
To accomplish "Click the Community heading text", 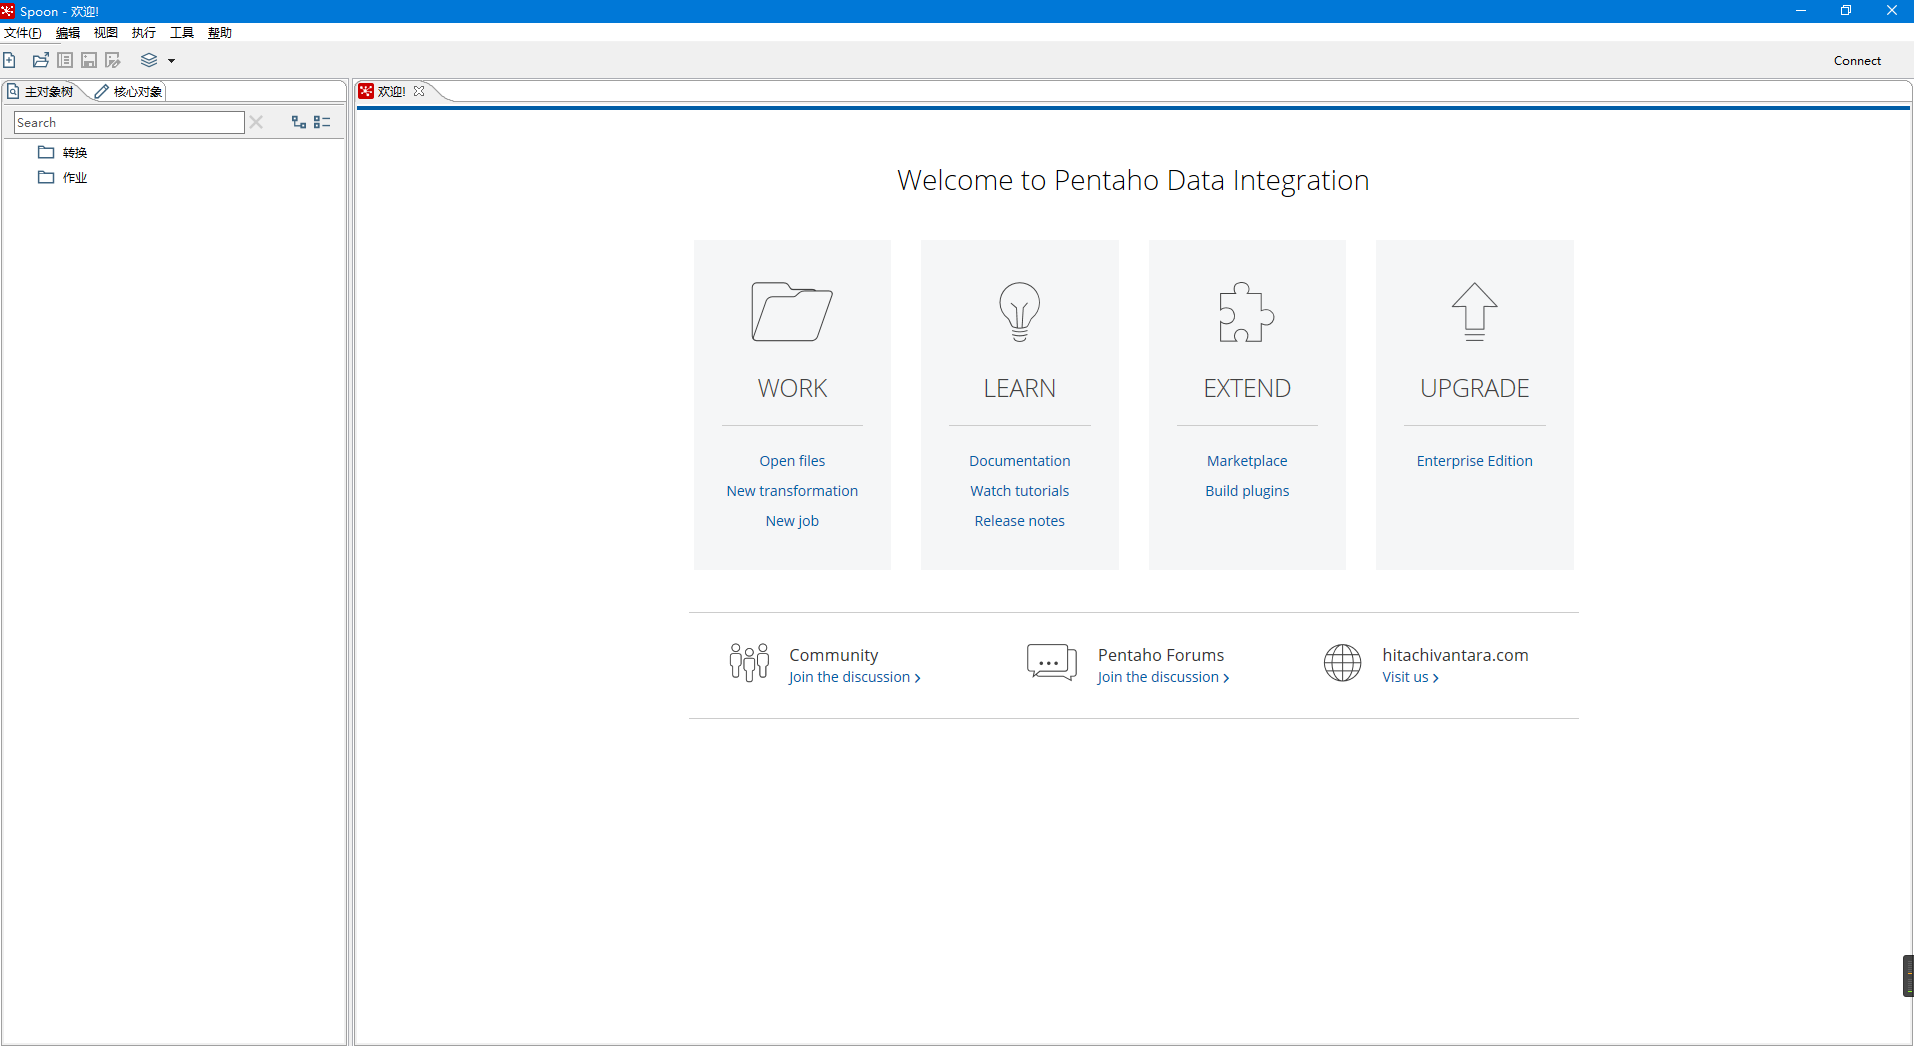I will 834,655.
